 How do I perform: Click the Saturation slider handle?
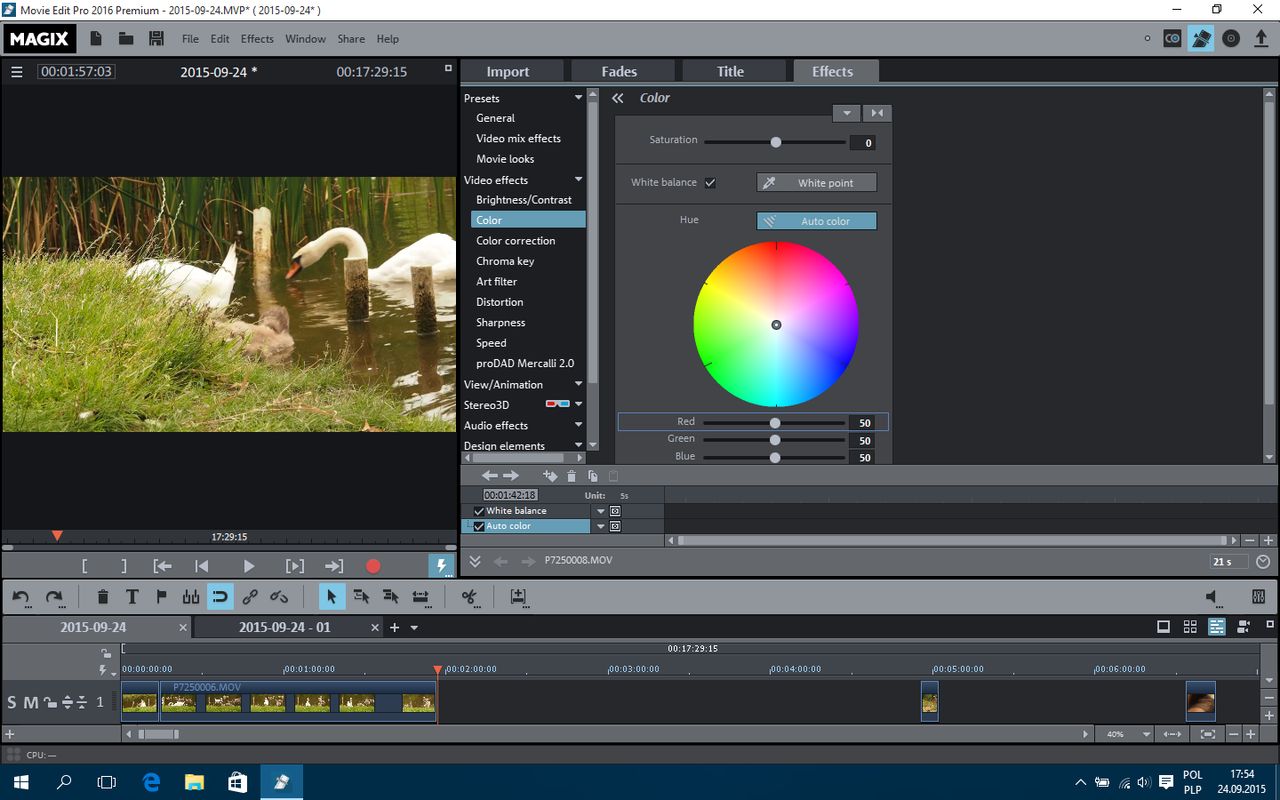tap(775, 142)
